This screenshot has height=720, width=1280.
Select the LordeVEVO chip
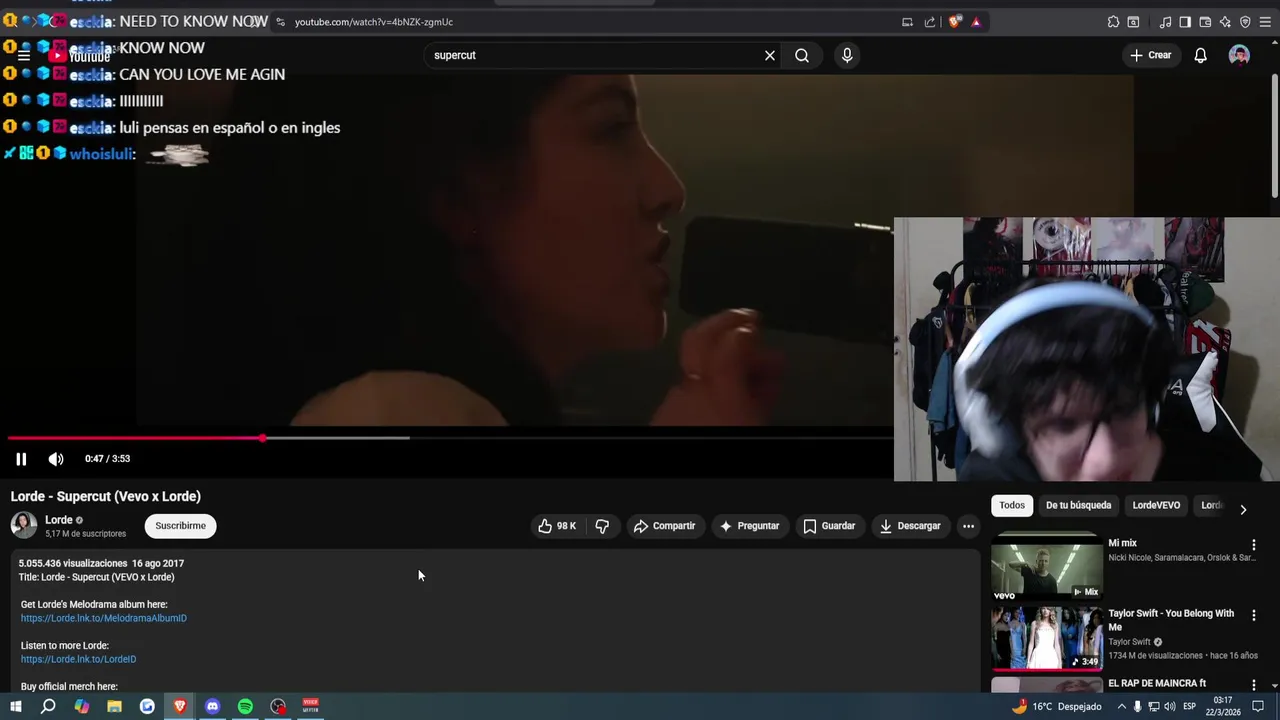coord(1156,505)
